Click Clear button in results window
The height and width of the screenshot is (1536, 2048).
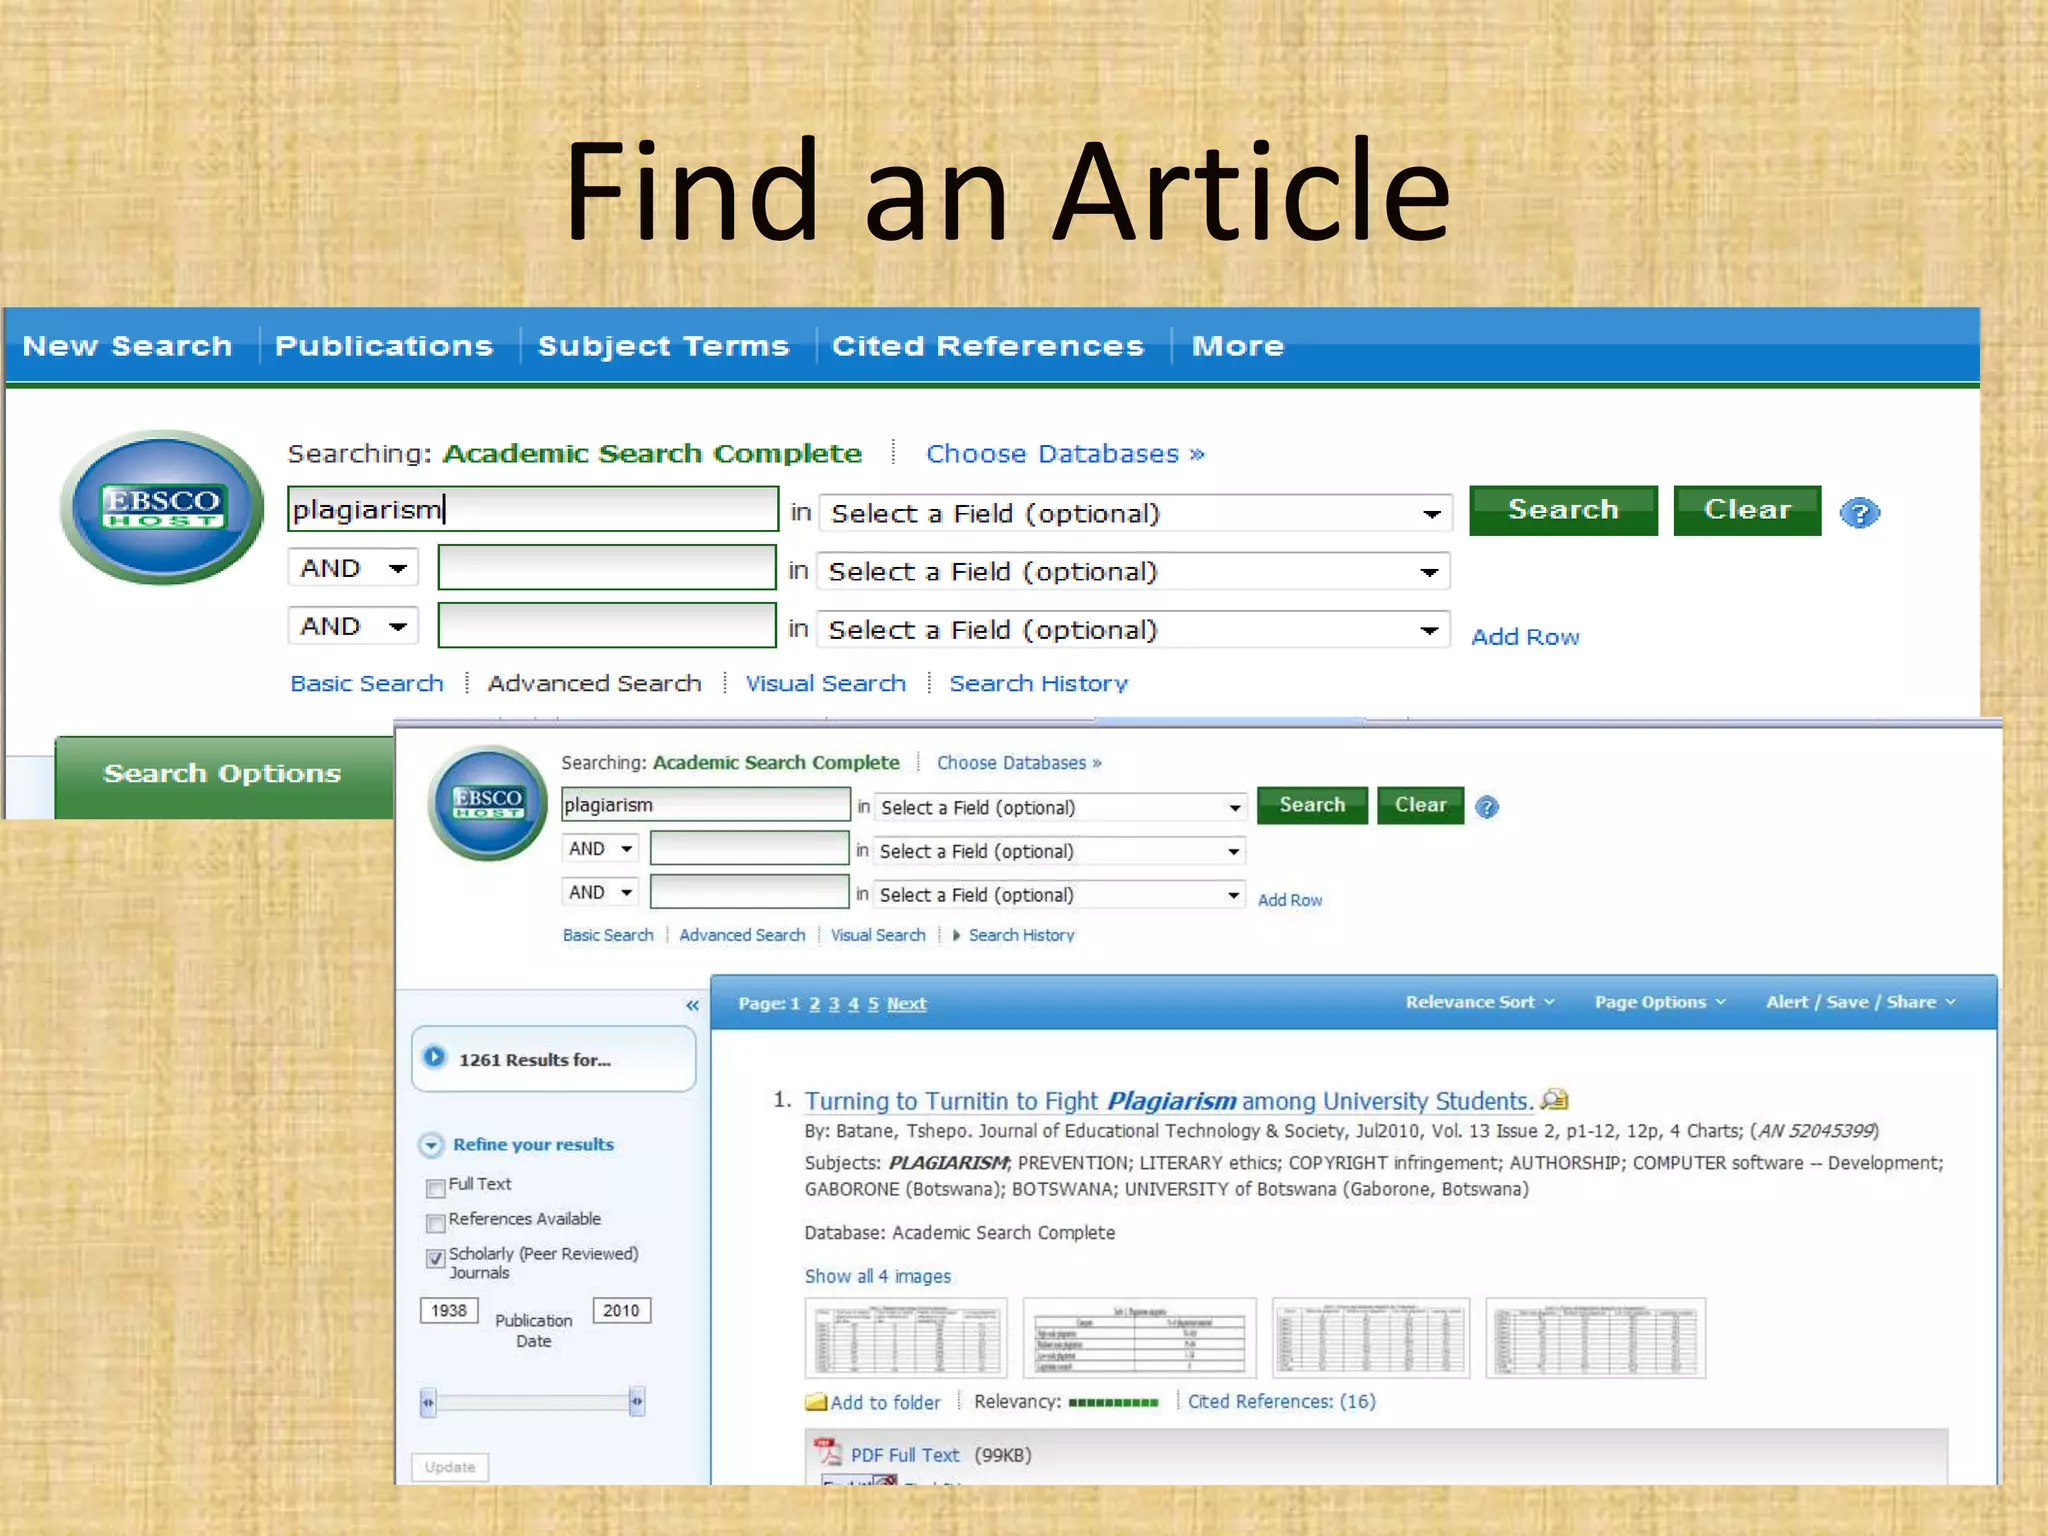tap(1420, 805)
